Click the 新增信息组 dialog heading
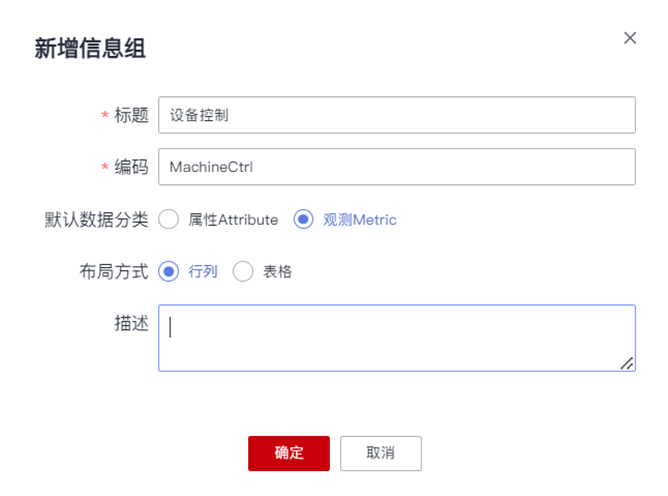 pos(90,47)
